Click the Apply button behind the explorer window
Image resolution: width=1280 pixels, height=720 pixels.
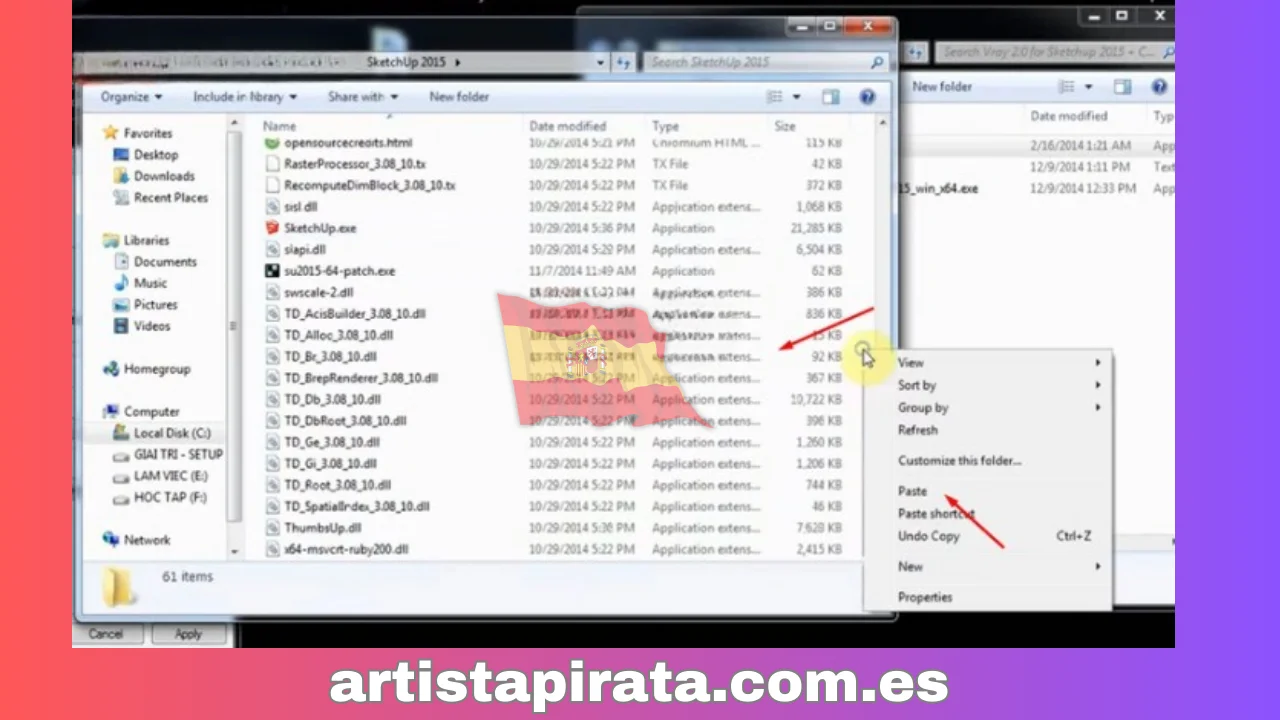tap(188, 634)
